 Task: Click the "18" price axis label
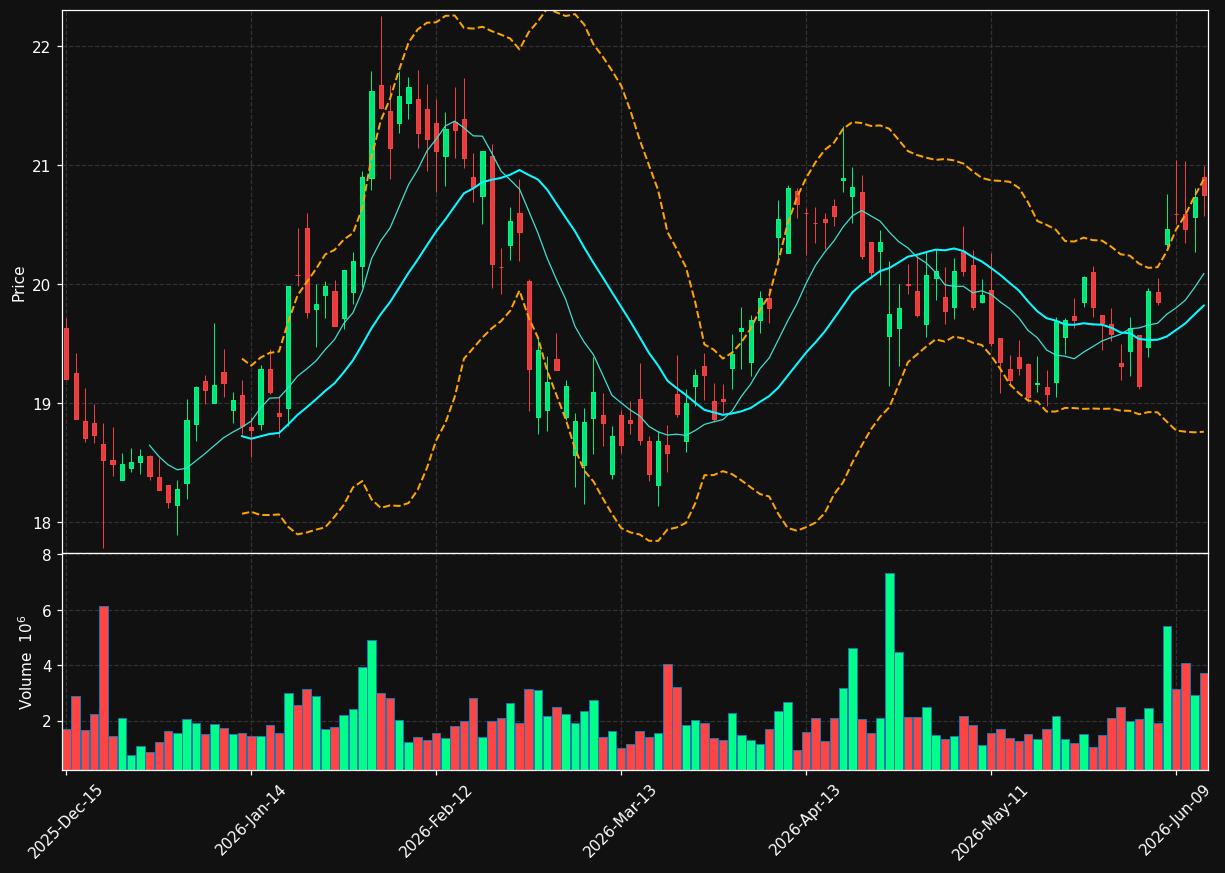(43, 523)
